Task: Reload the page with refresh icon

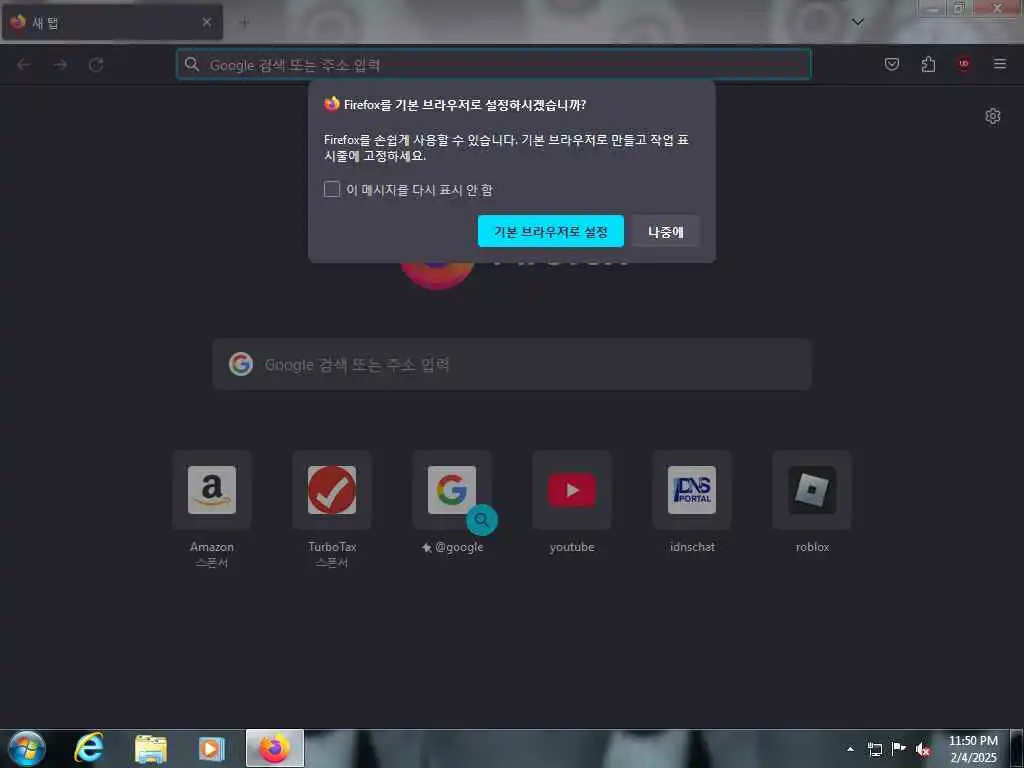Action: pos(96,64)
